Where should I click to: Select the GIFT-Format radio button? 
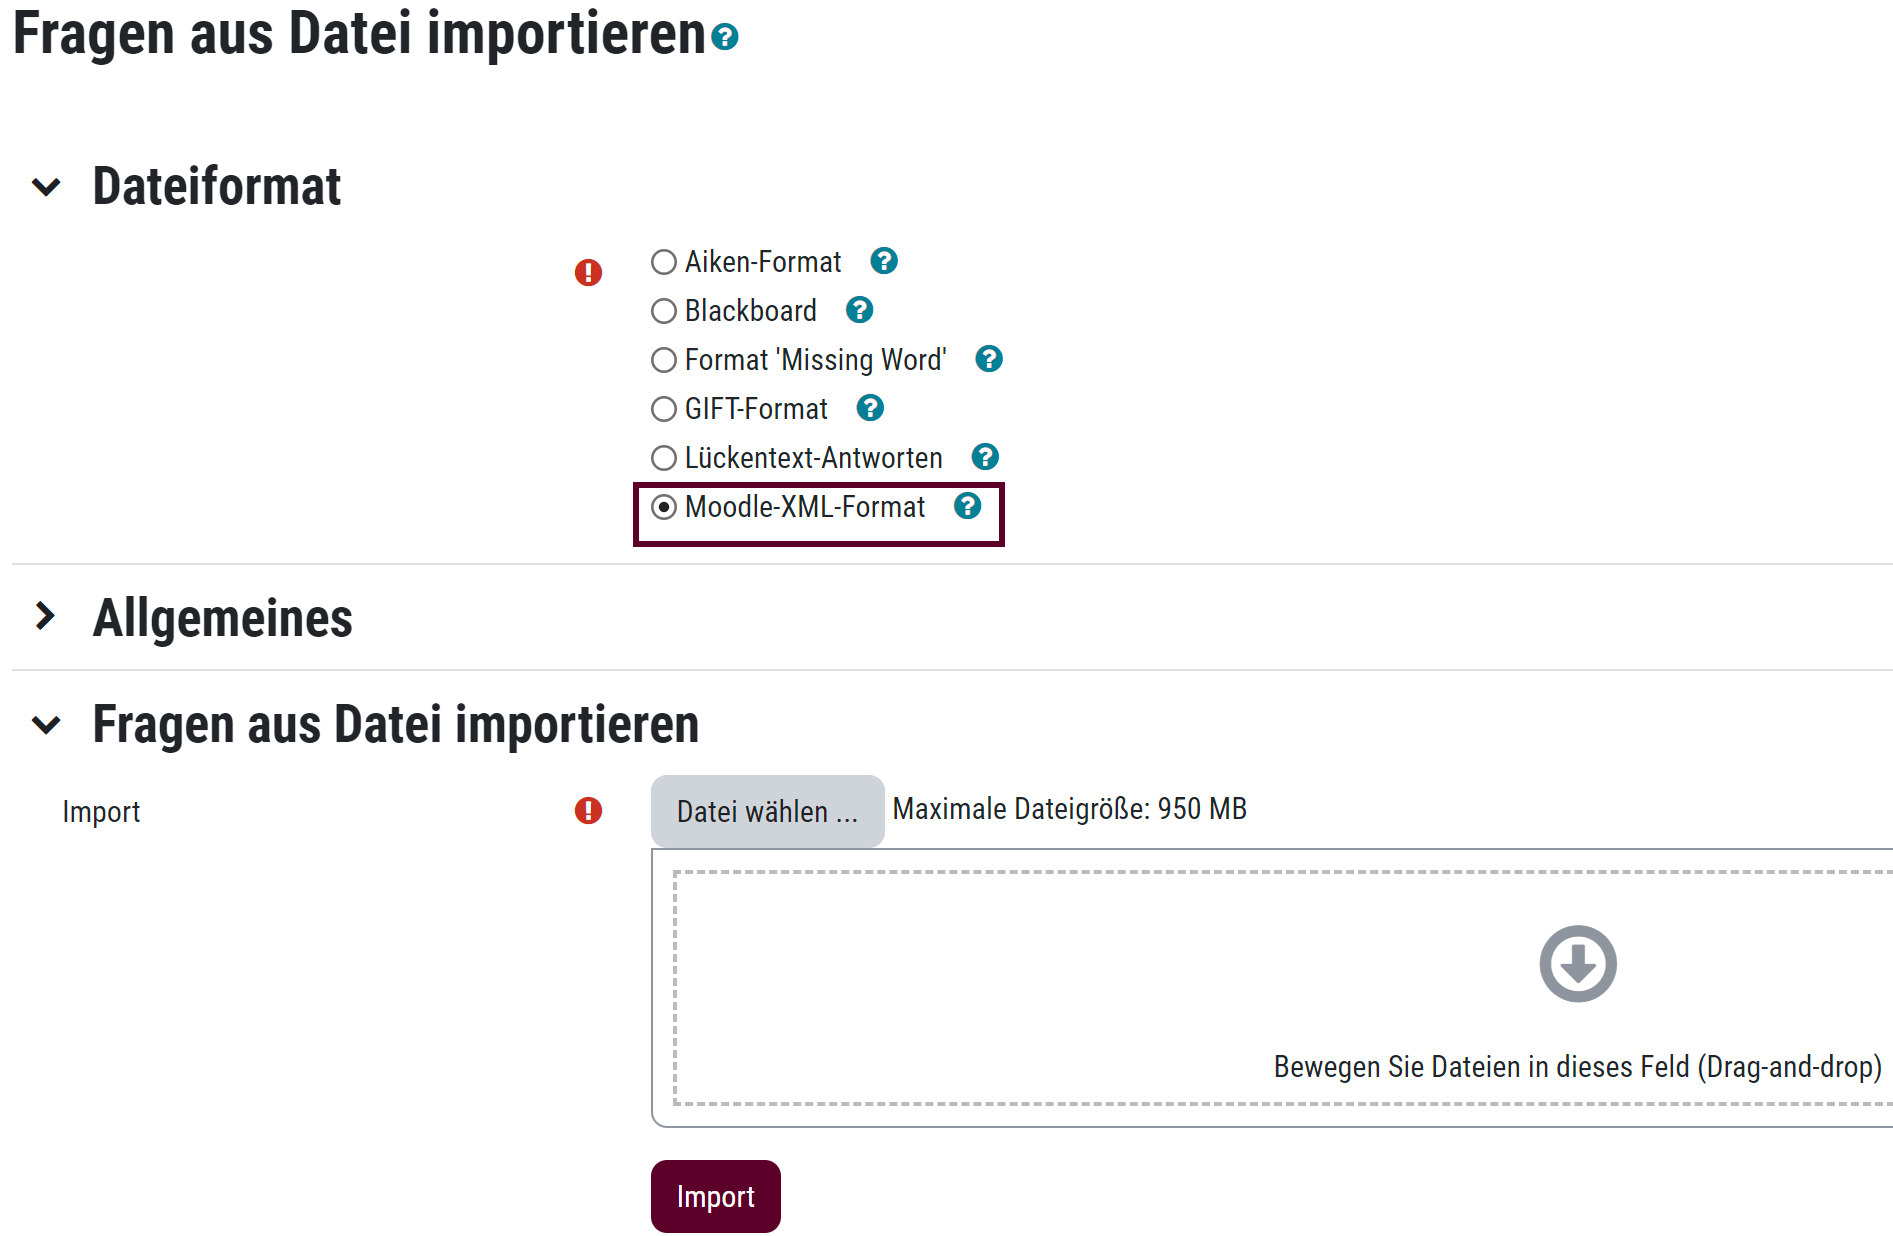pyautogui.click(x=664, y=409)
